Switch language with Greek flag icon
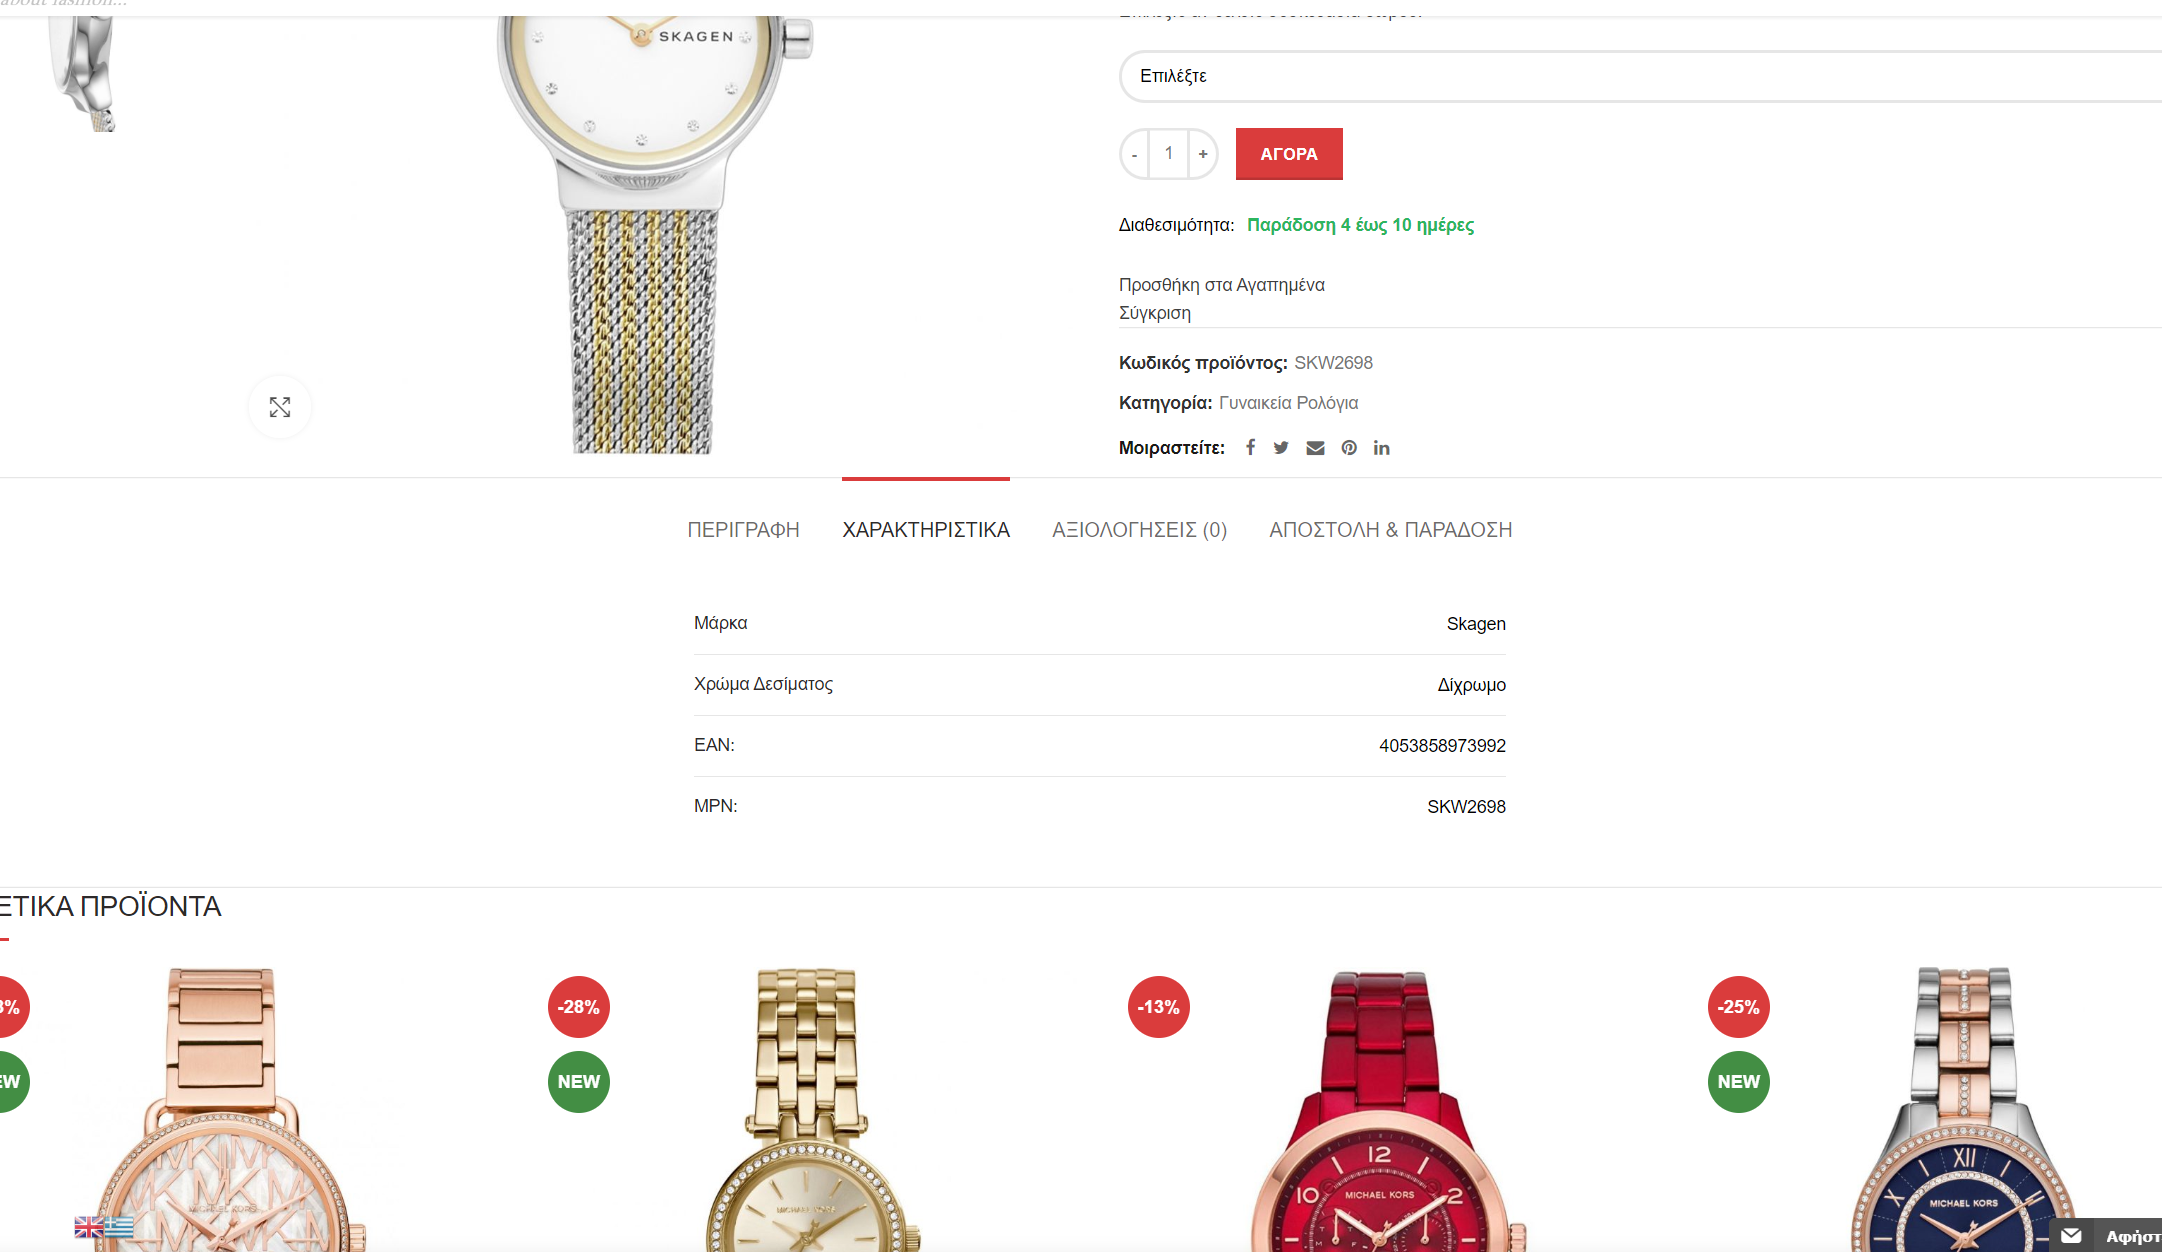 pos(119,1227)
